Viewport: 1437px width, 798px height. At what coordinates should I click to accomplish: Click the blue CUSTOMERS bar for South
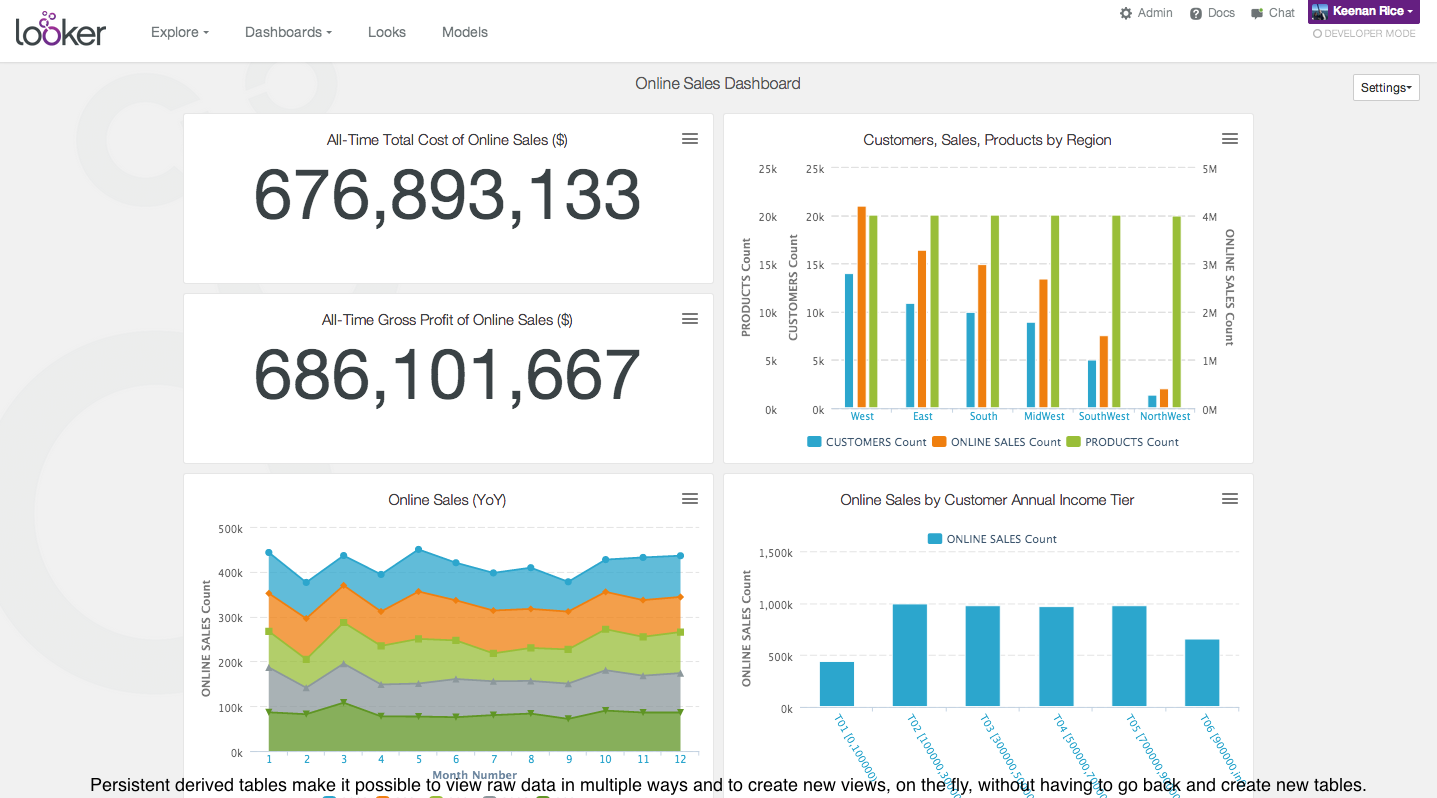970,361
